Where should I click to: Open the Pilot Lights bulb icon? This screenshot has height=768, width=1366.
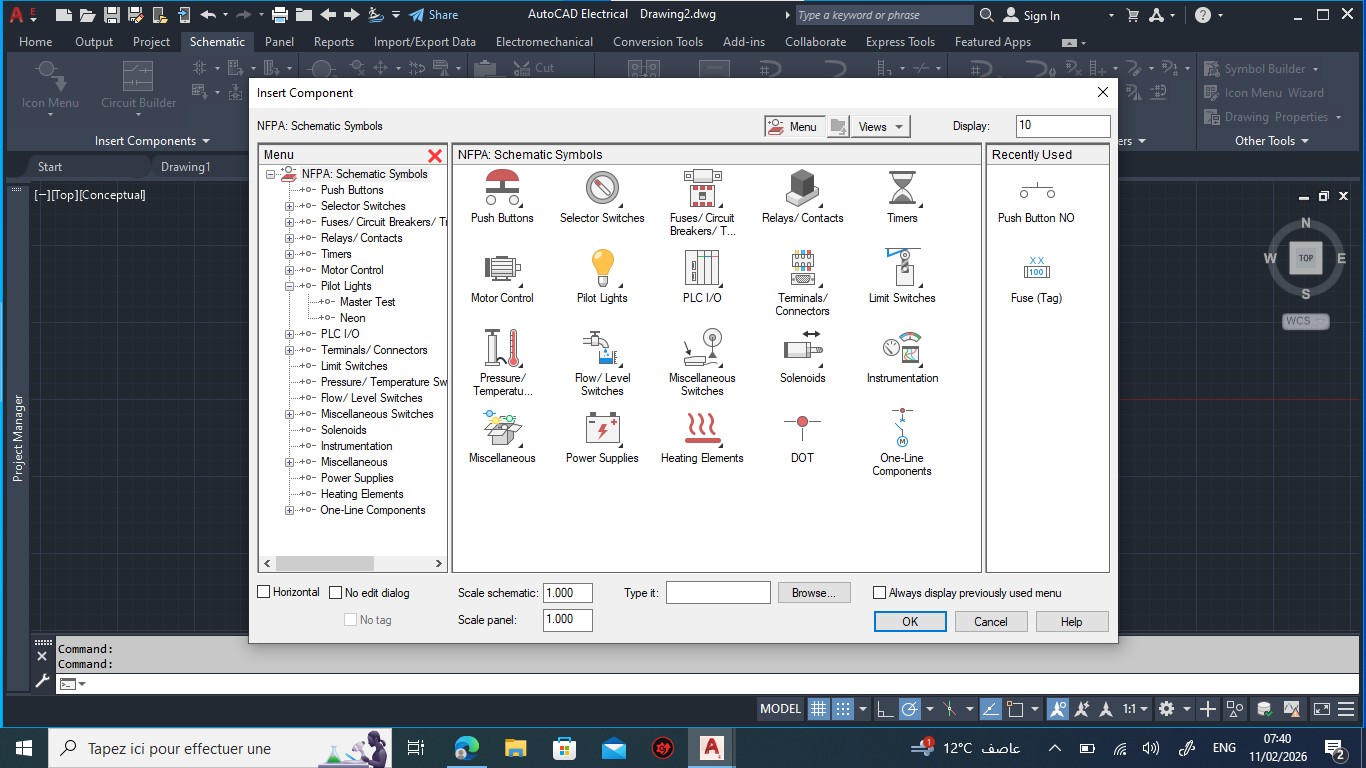[602, 269]
